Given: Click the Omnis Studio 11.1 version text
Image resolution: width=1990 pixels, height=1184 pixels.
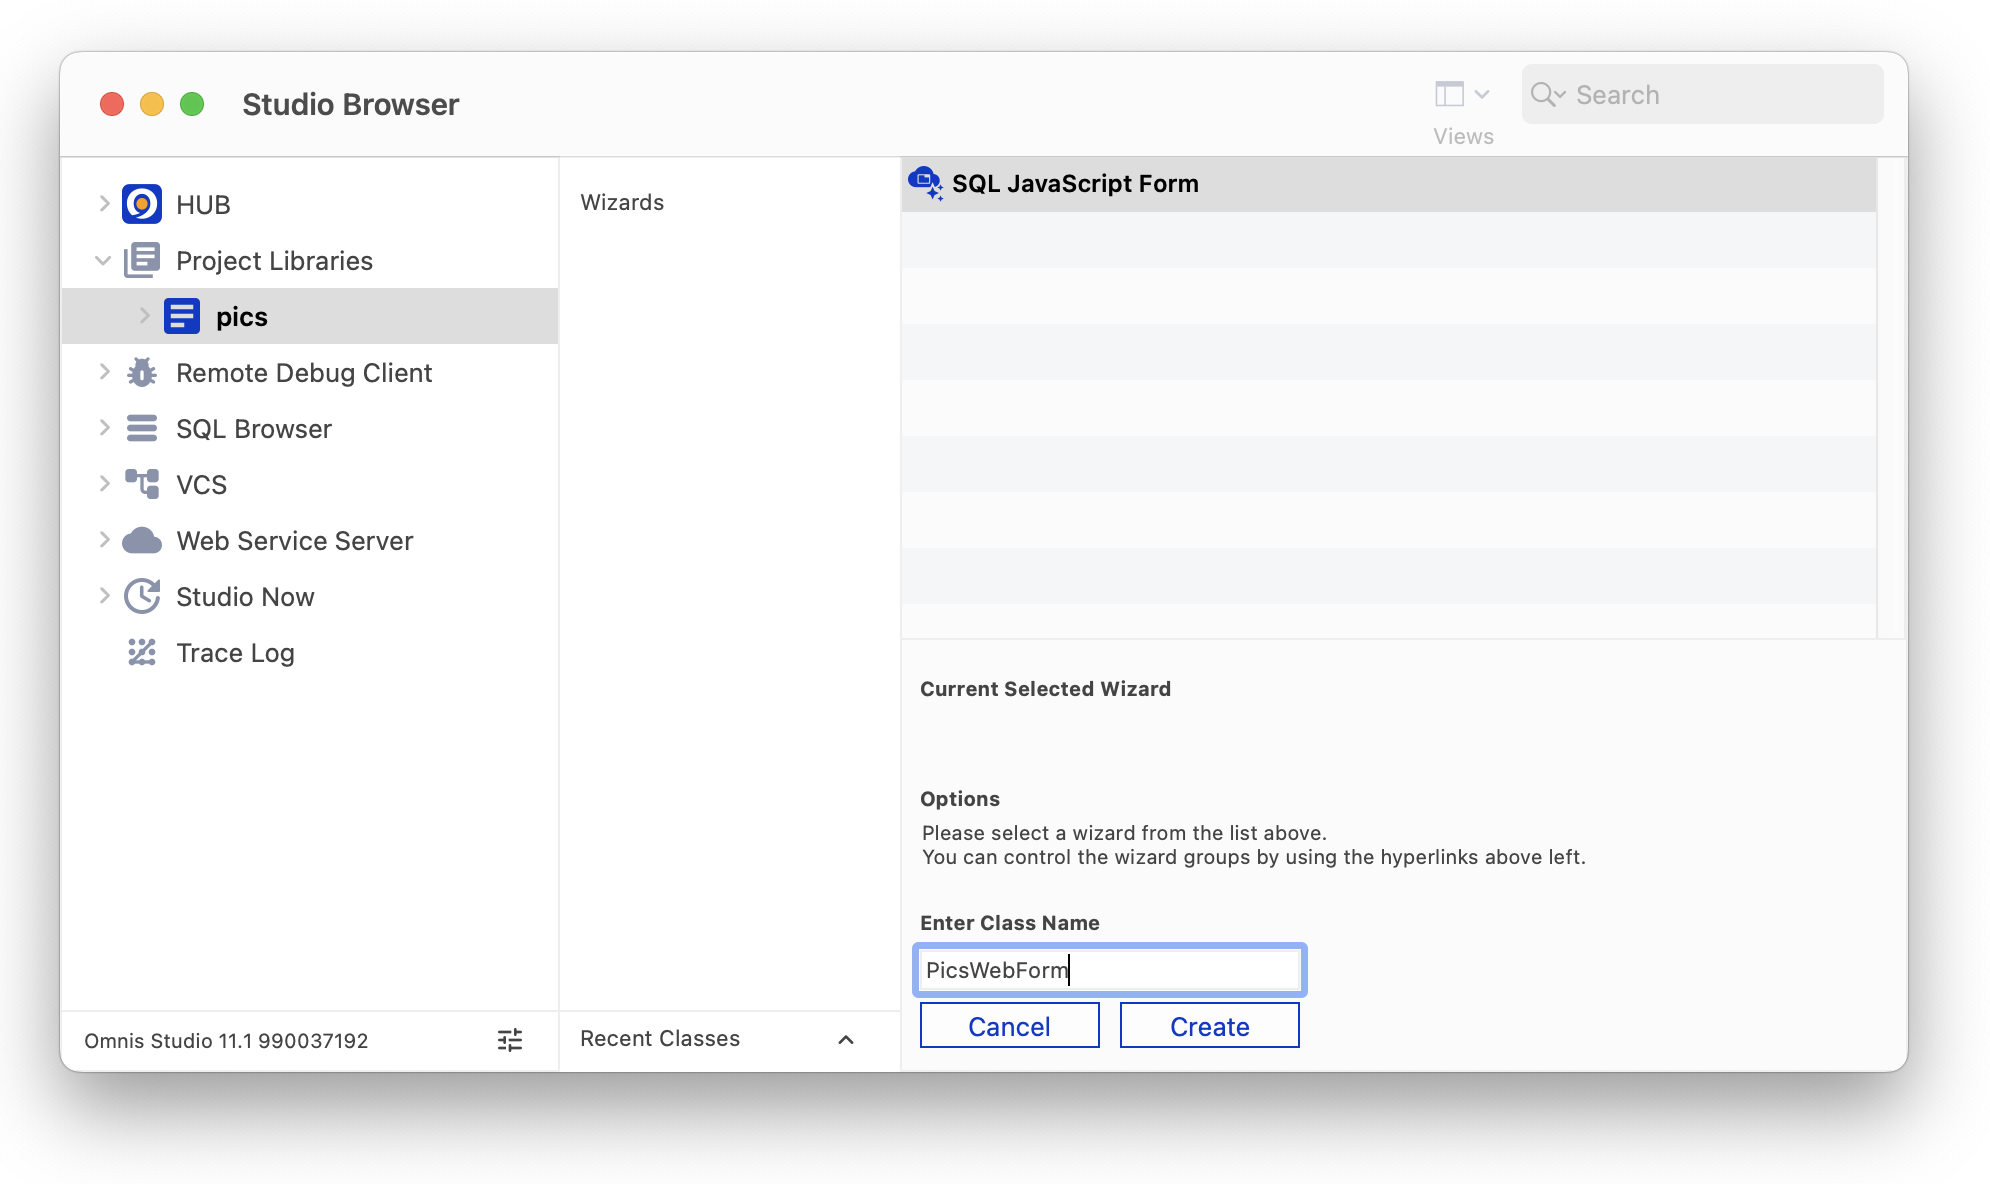Looking at the screenshot, I should (226, 1040).
